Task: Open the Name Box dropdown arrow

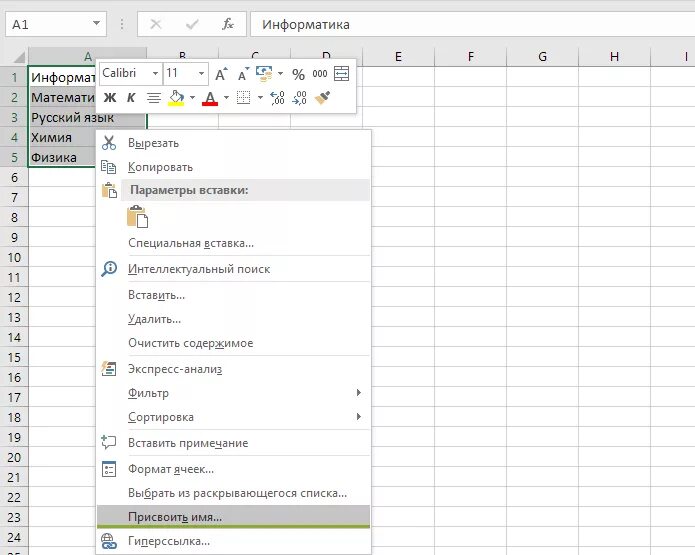Action: tap(96, 23)
